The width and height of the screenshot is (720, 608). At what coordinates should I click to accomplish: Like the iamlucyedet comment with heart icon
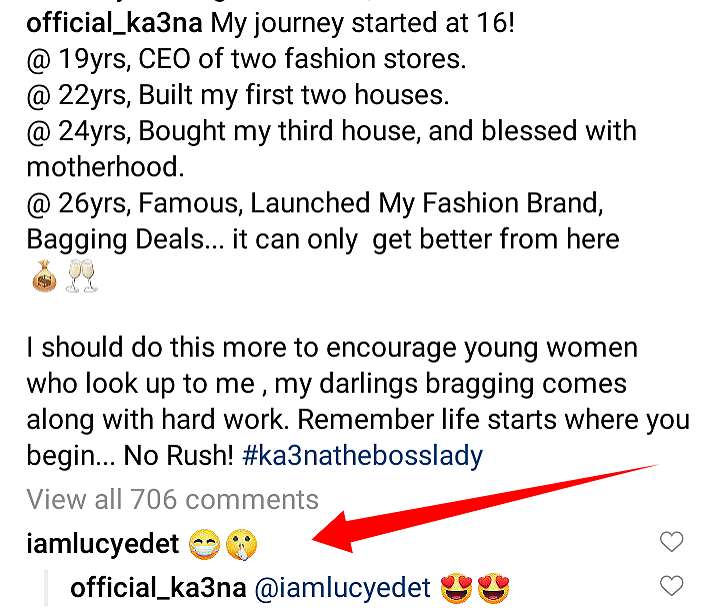(x=672, y=543)
